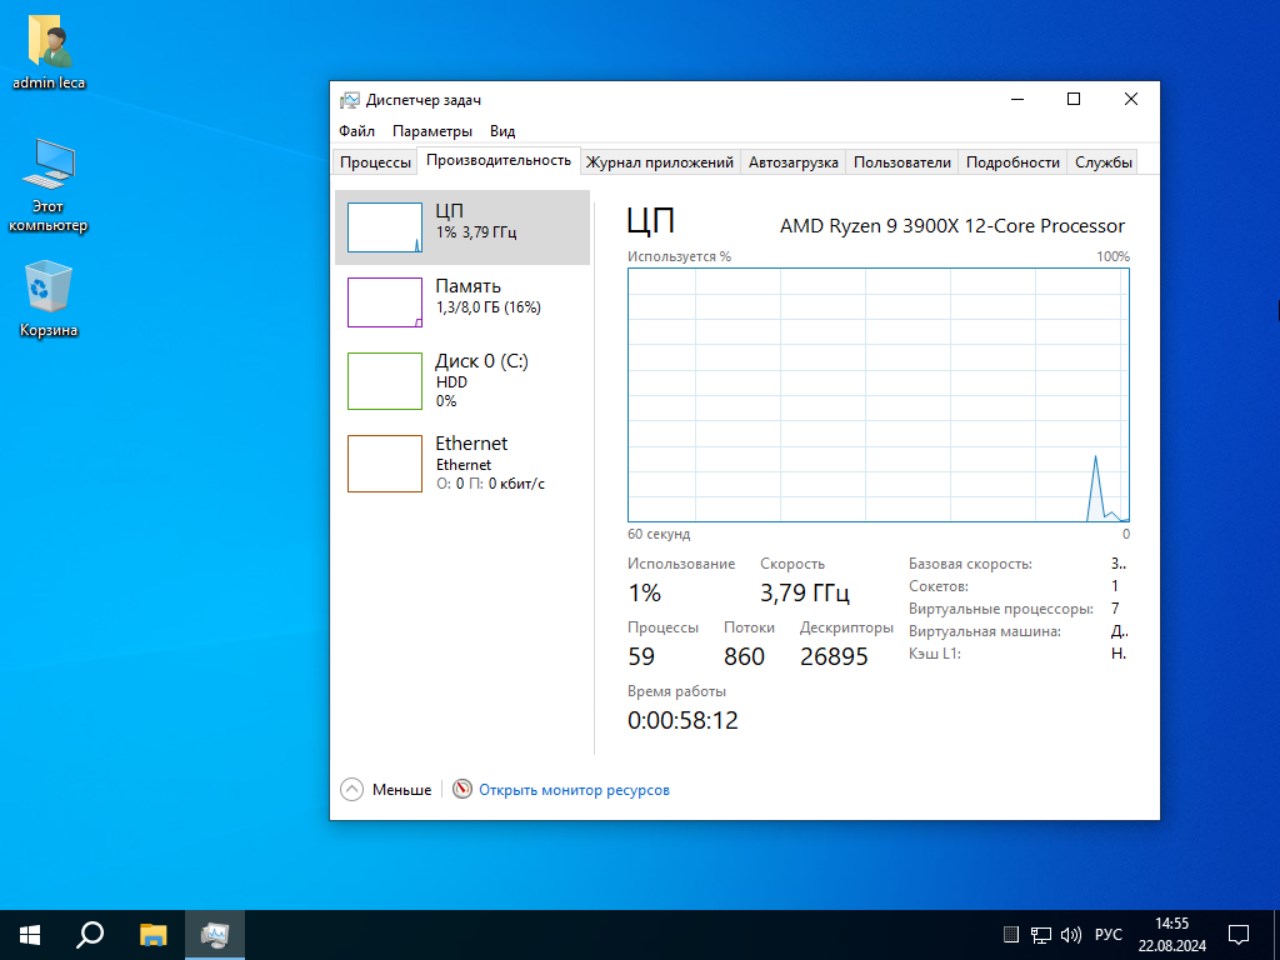This screenshot has width=1280, height=960.
Task: Switch to the Процессы tab
Action: (x=375, y=161)
